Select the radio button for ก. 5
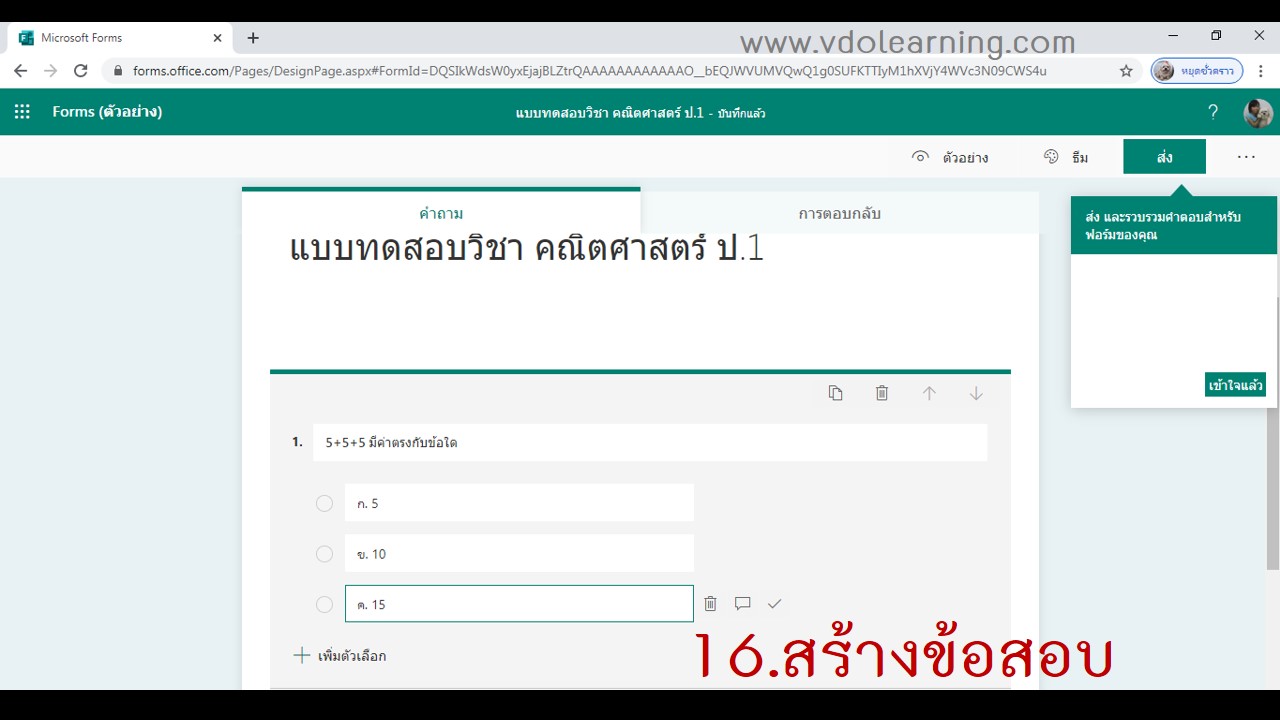 tap(324, 504)
